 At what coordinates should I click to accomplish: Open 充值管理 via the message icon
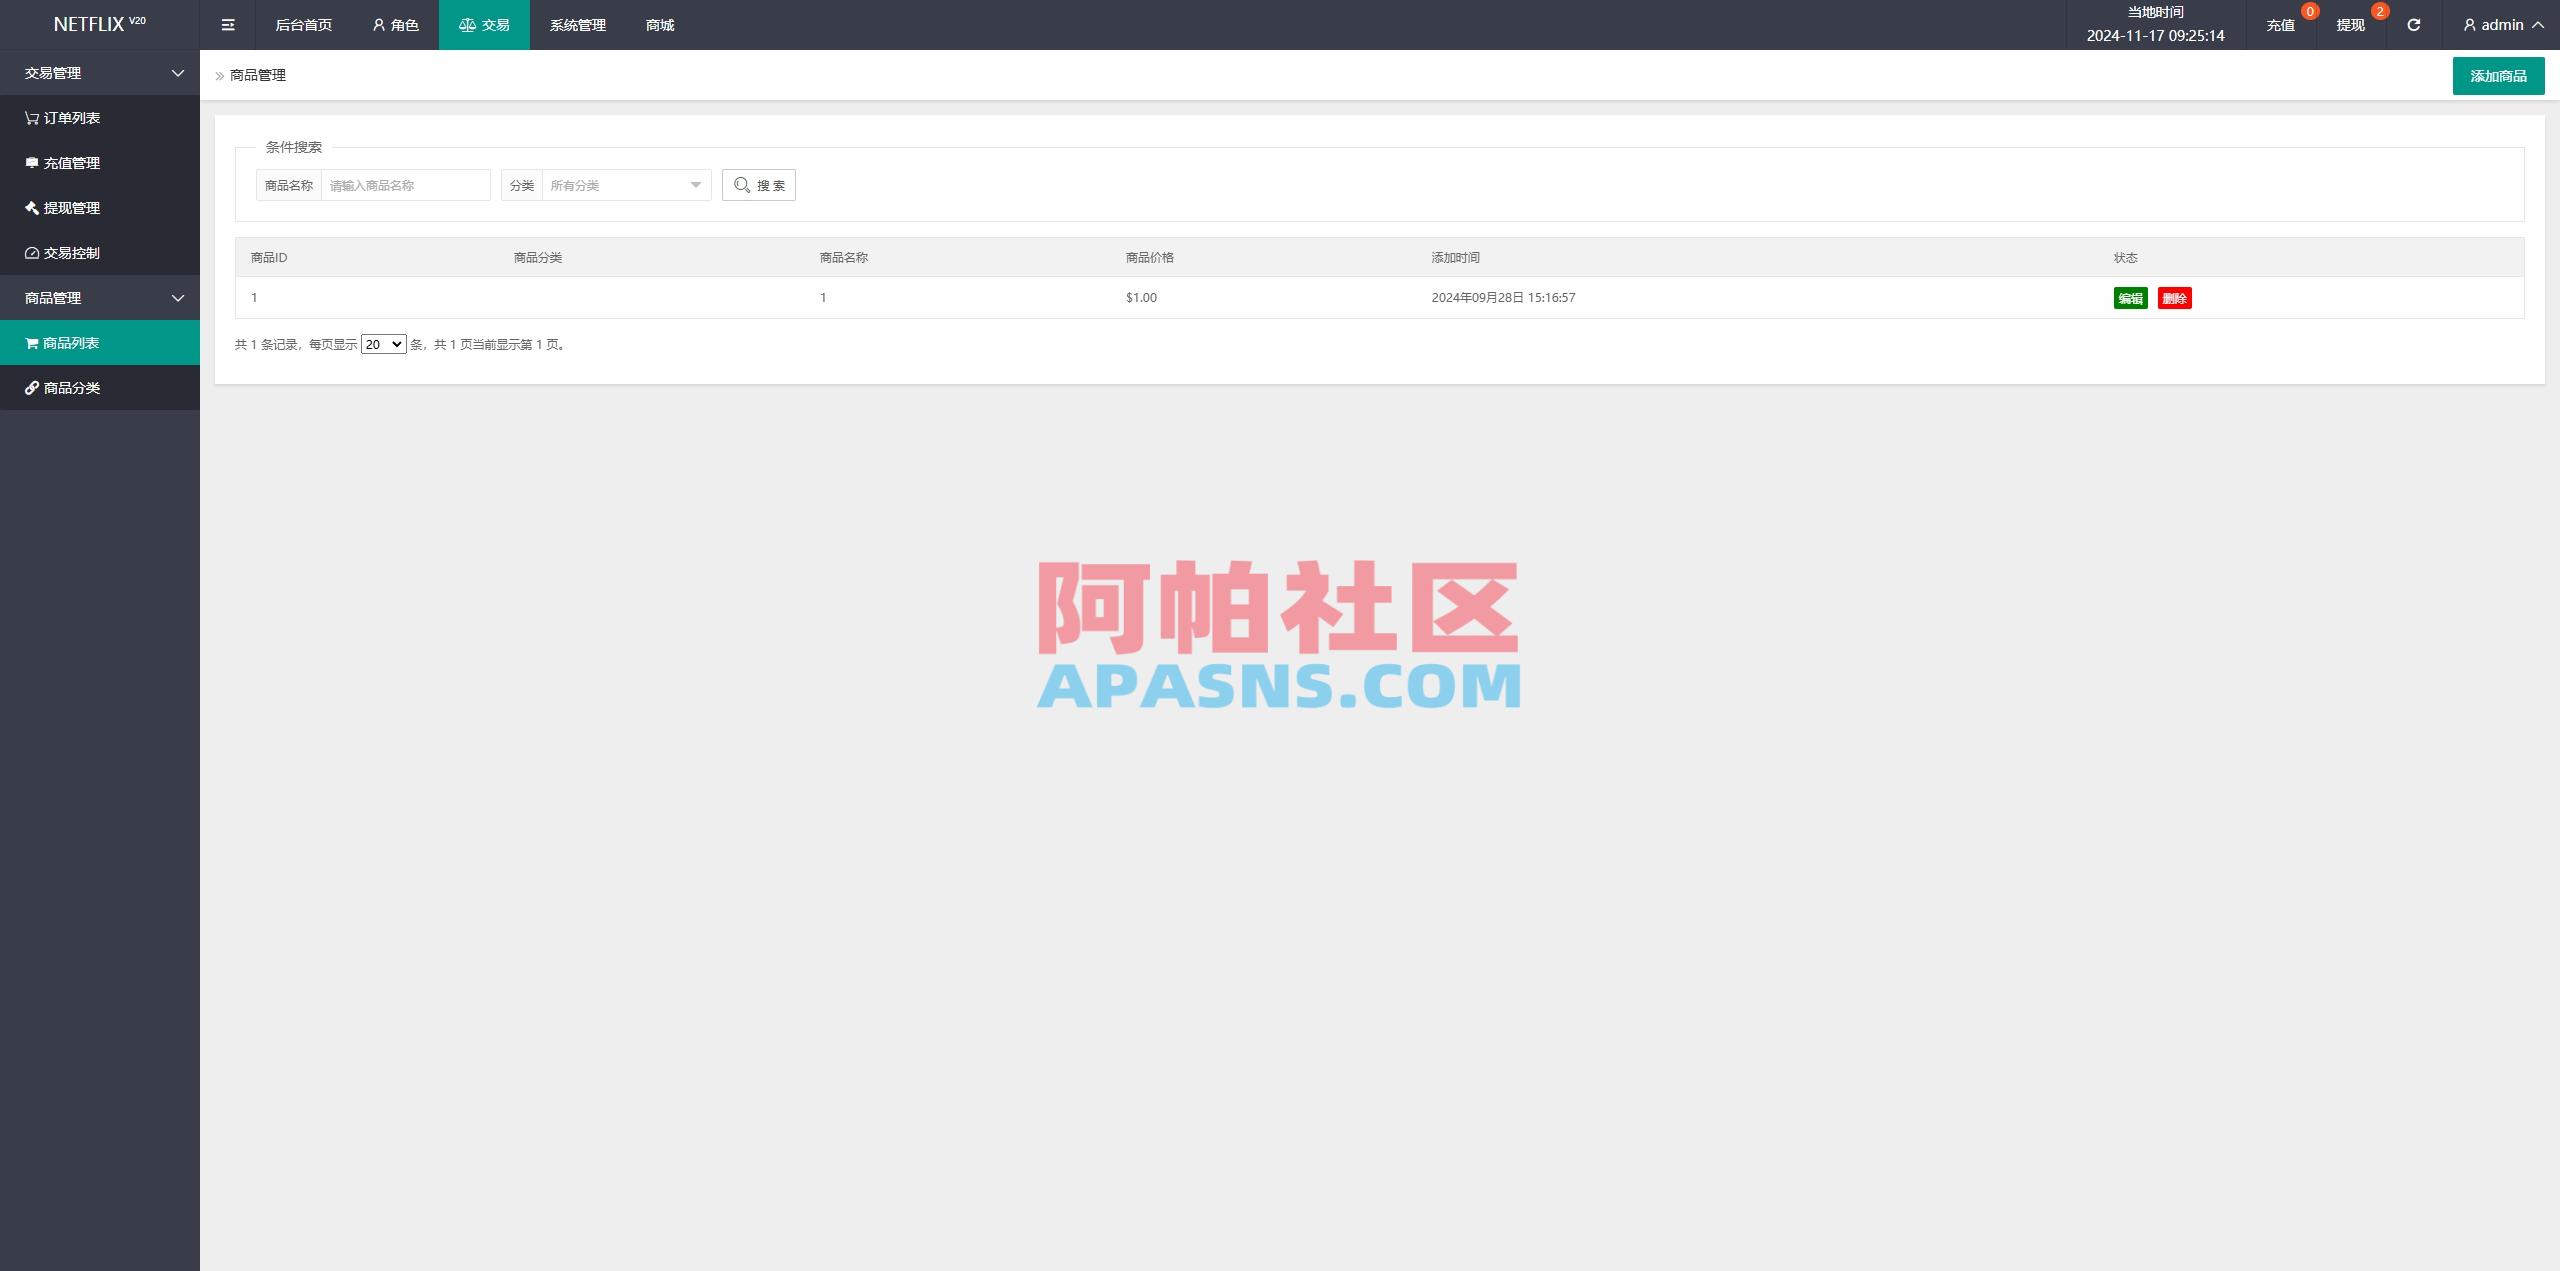31,162
